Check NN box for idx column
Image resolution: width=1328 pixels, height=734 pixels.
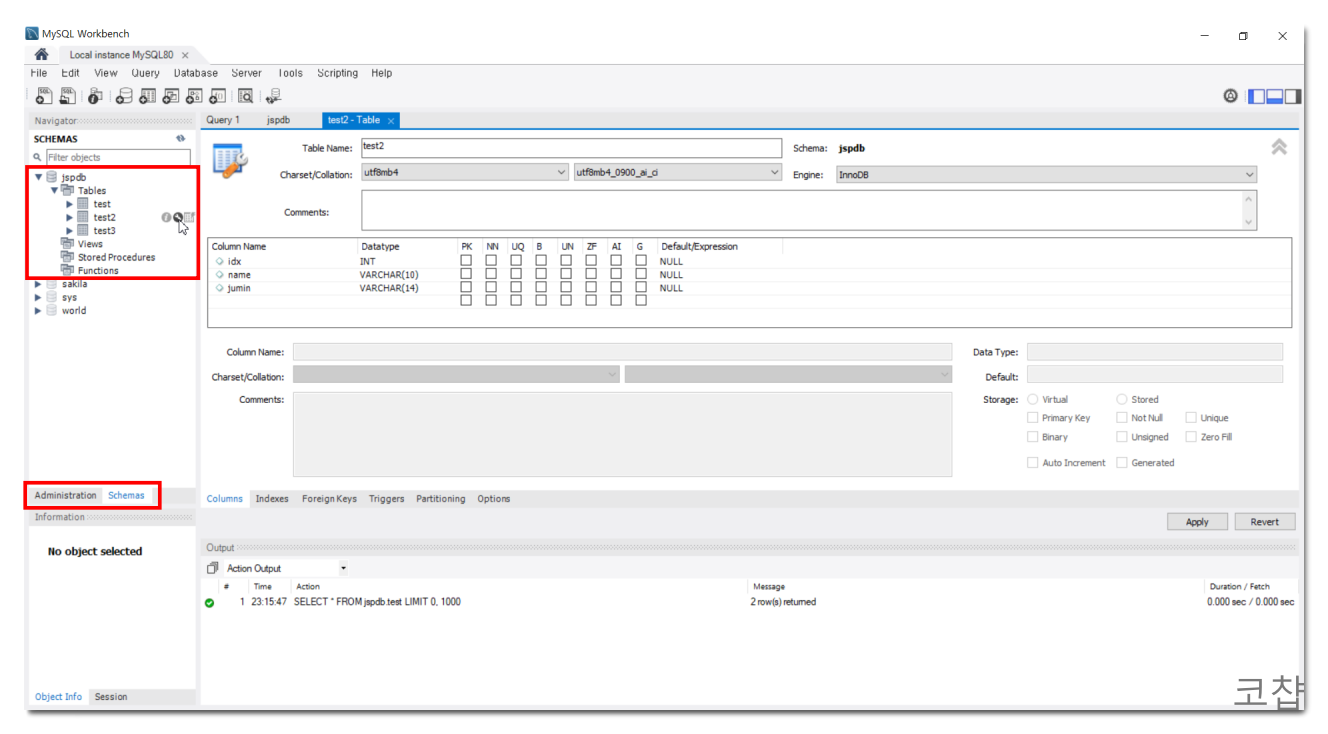(491, 261)
